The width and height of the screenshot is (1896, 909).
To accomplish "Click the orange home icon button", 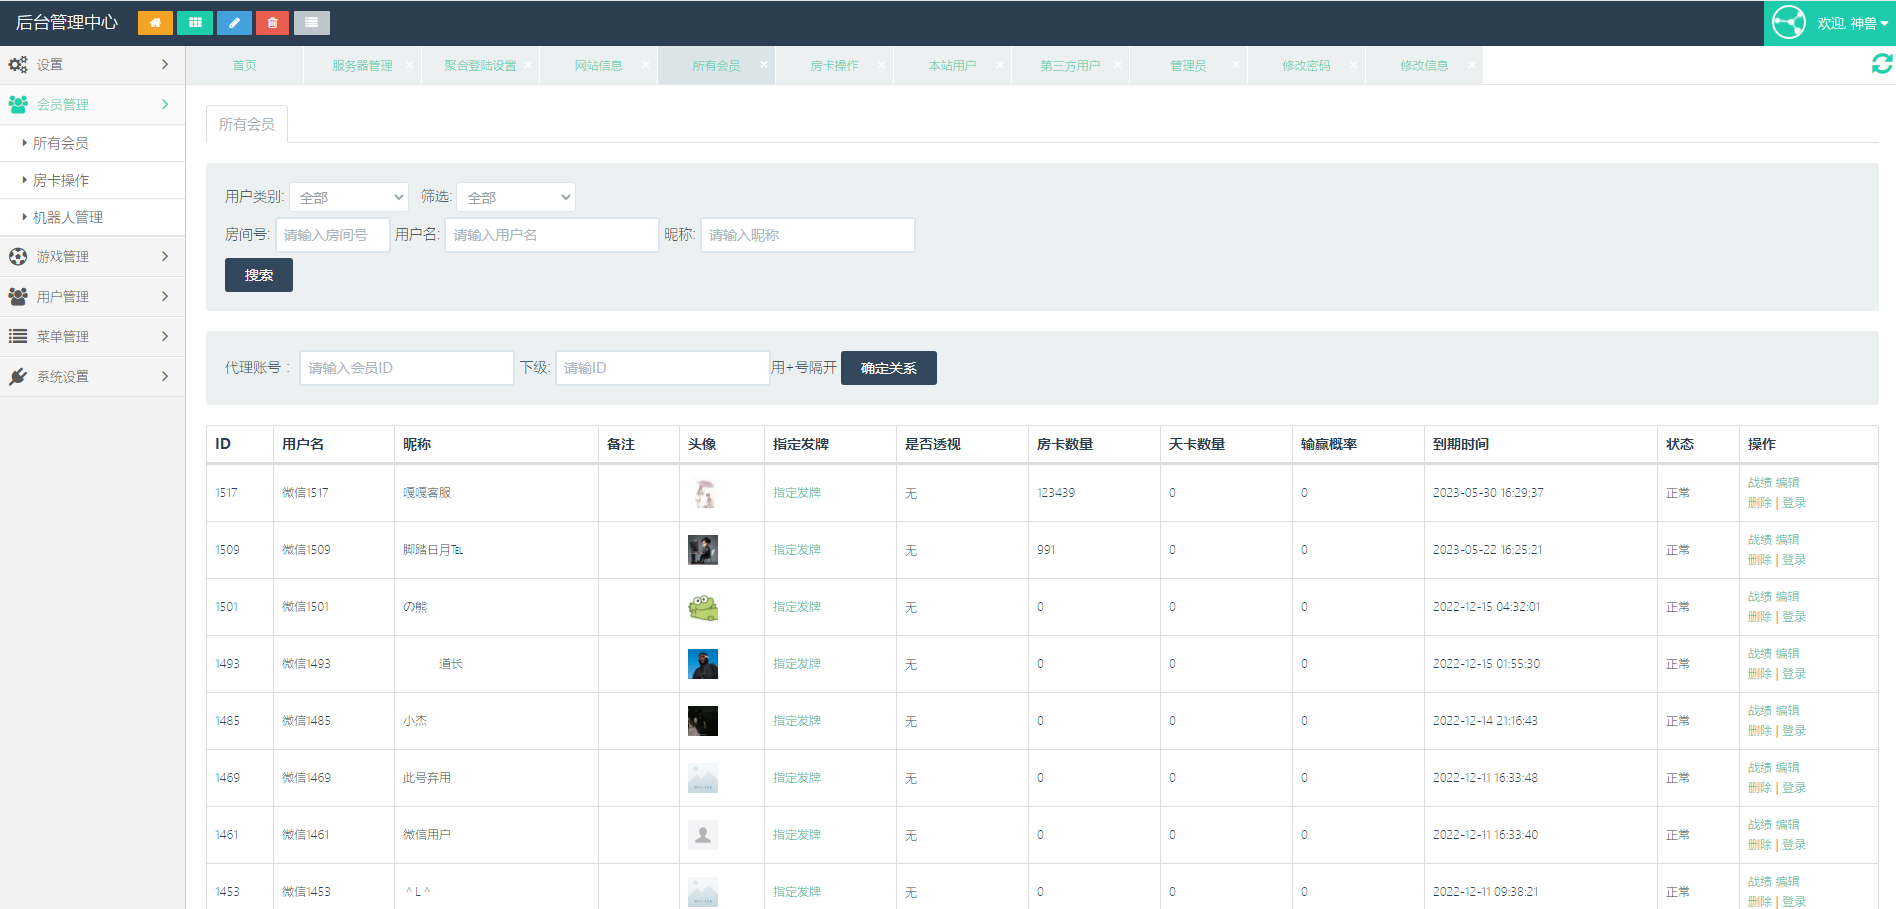I will [x=155, y=23].
